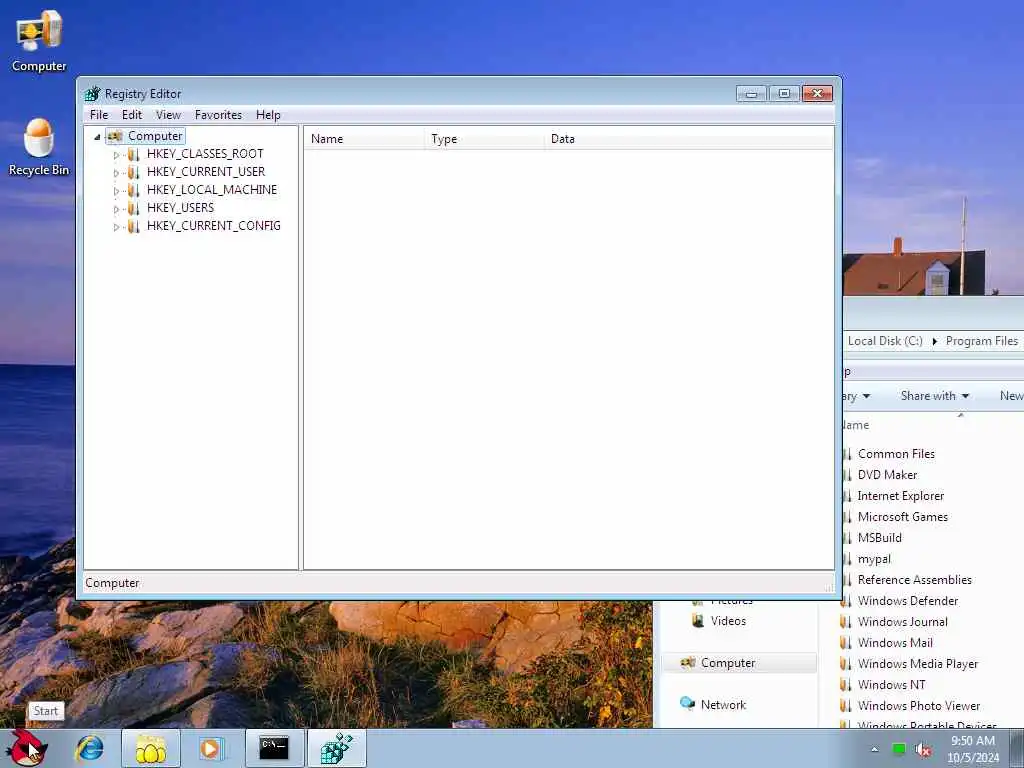Open the Start menu button
This screenshot has width=1024, height=768.
pos(26,748)
